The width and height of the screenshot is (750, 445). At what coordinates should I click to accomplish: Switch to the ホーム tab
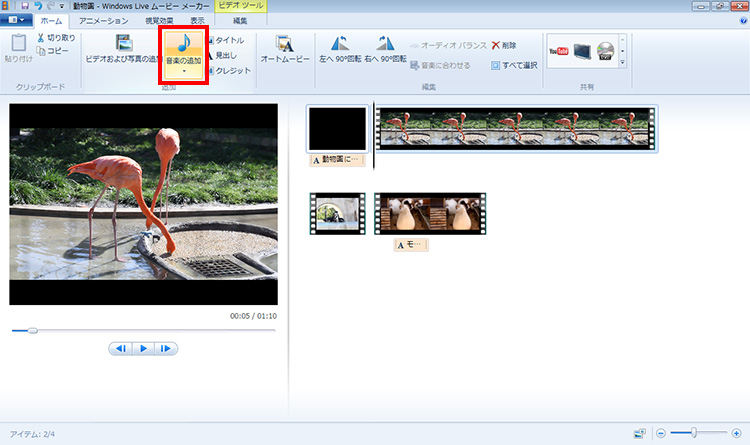tap(51, 21)
